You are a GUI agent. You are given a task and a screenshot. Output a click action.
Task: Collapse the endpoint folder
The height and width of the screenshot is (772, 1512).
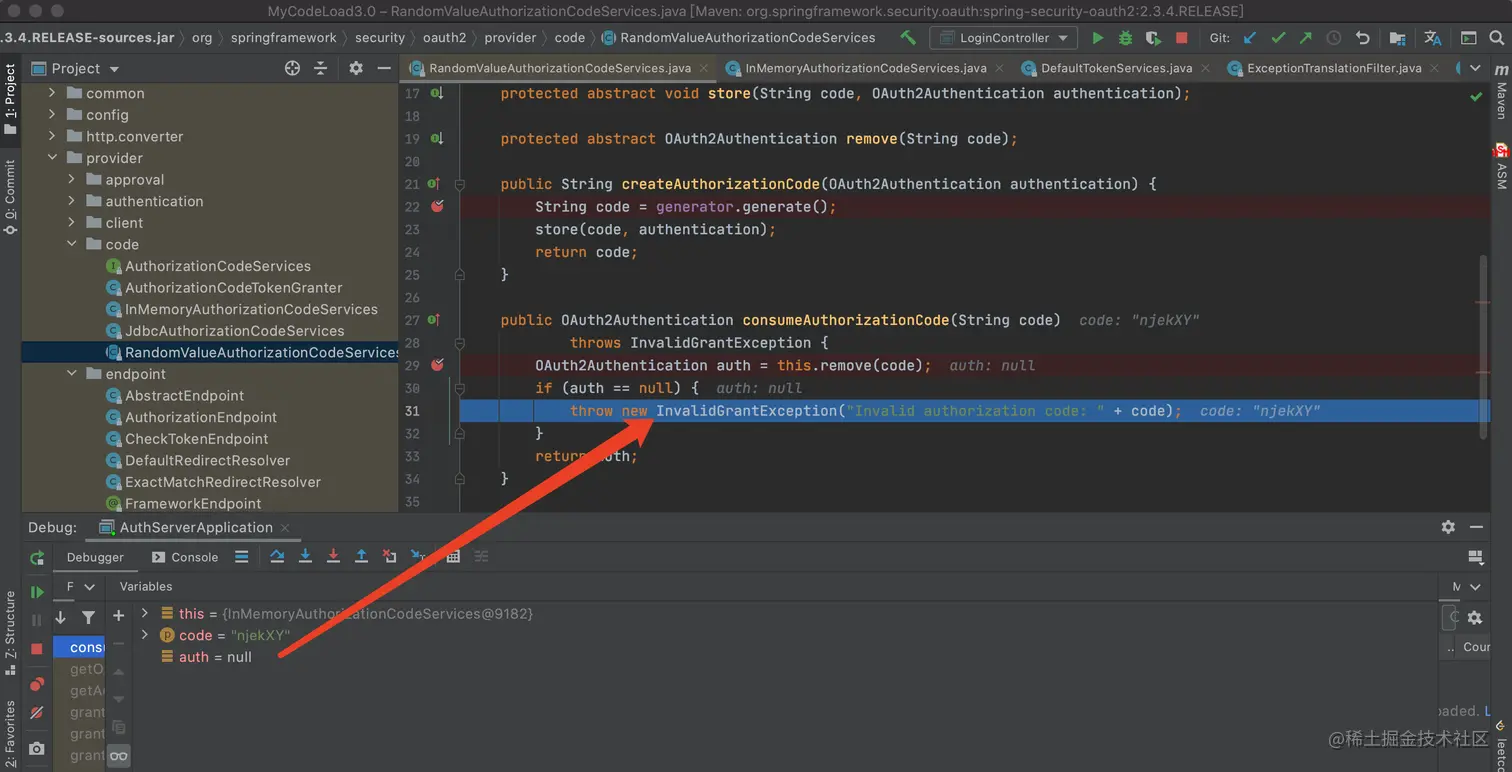[x=71, y=374]
